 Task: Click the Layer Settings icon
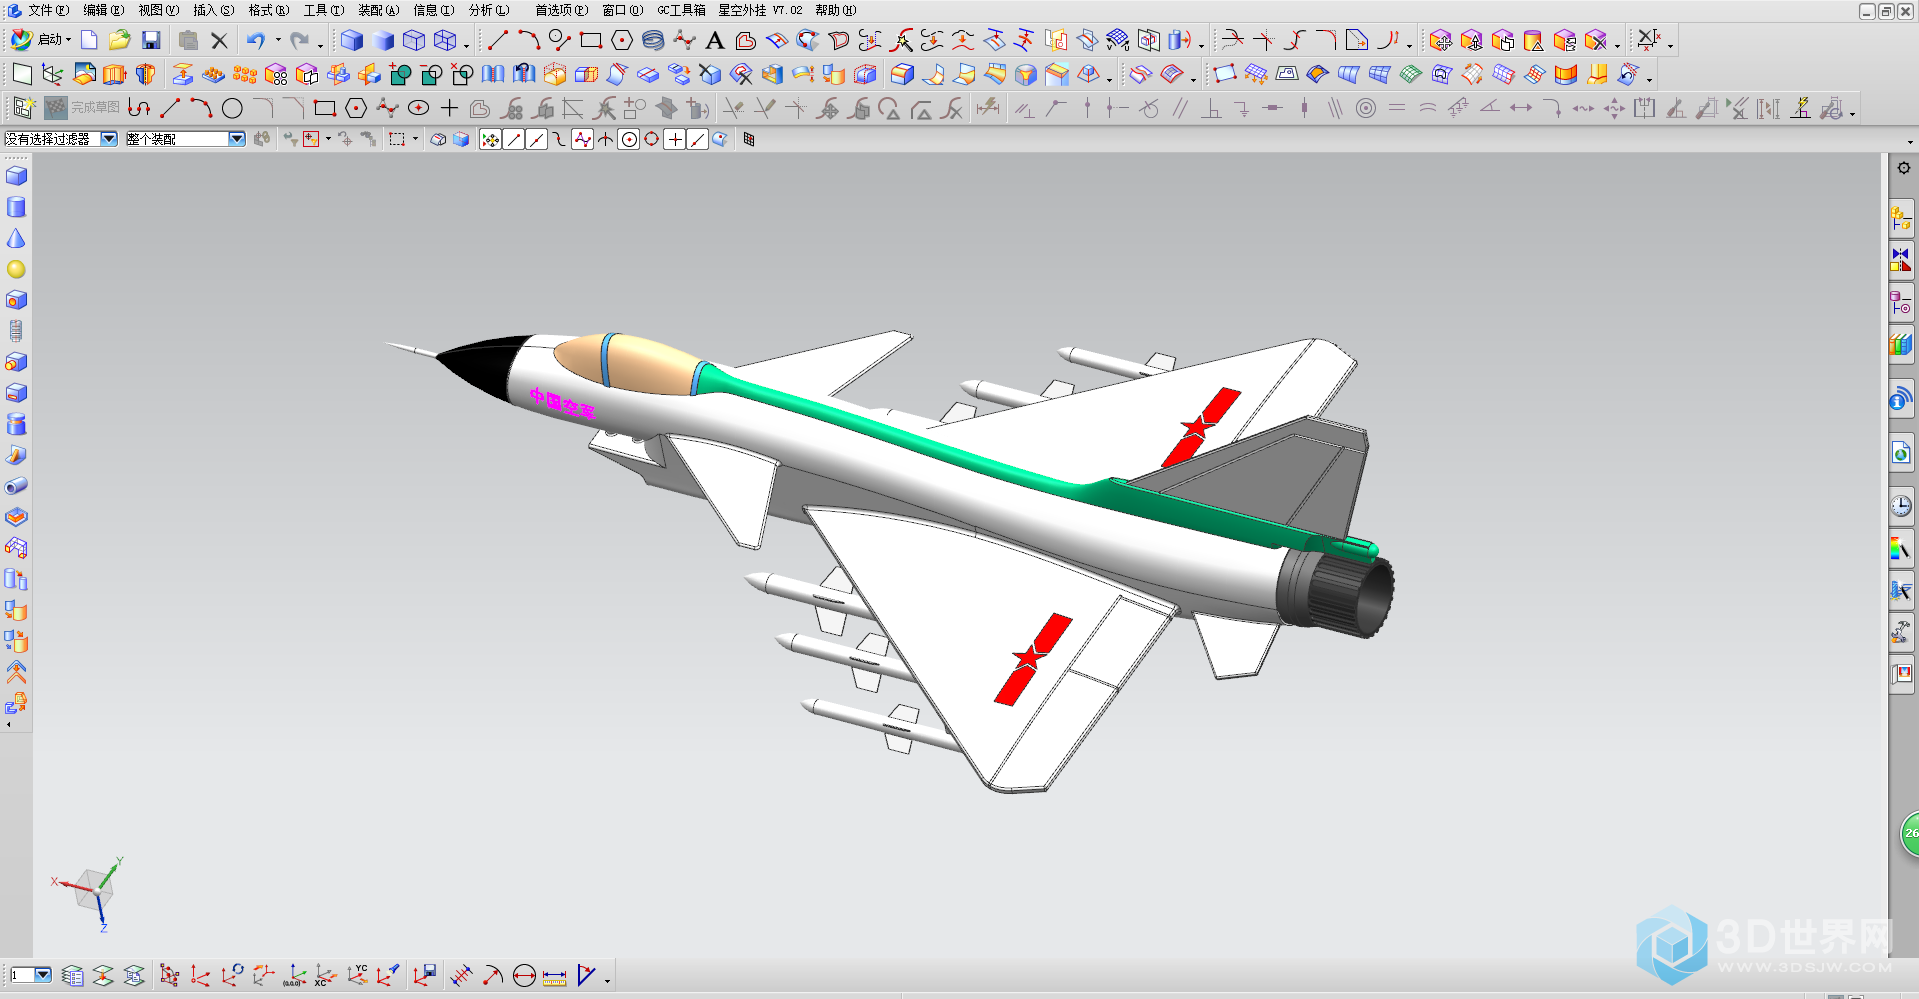(x=72, y=975)
